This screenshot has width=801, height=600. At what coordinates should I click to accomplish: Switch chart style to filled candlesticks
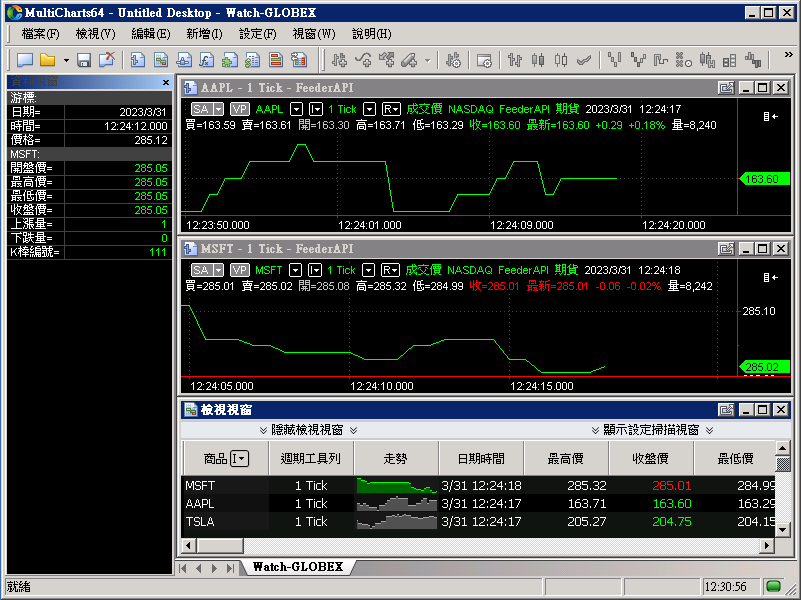pos(538,60)
